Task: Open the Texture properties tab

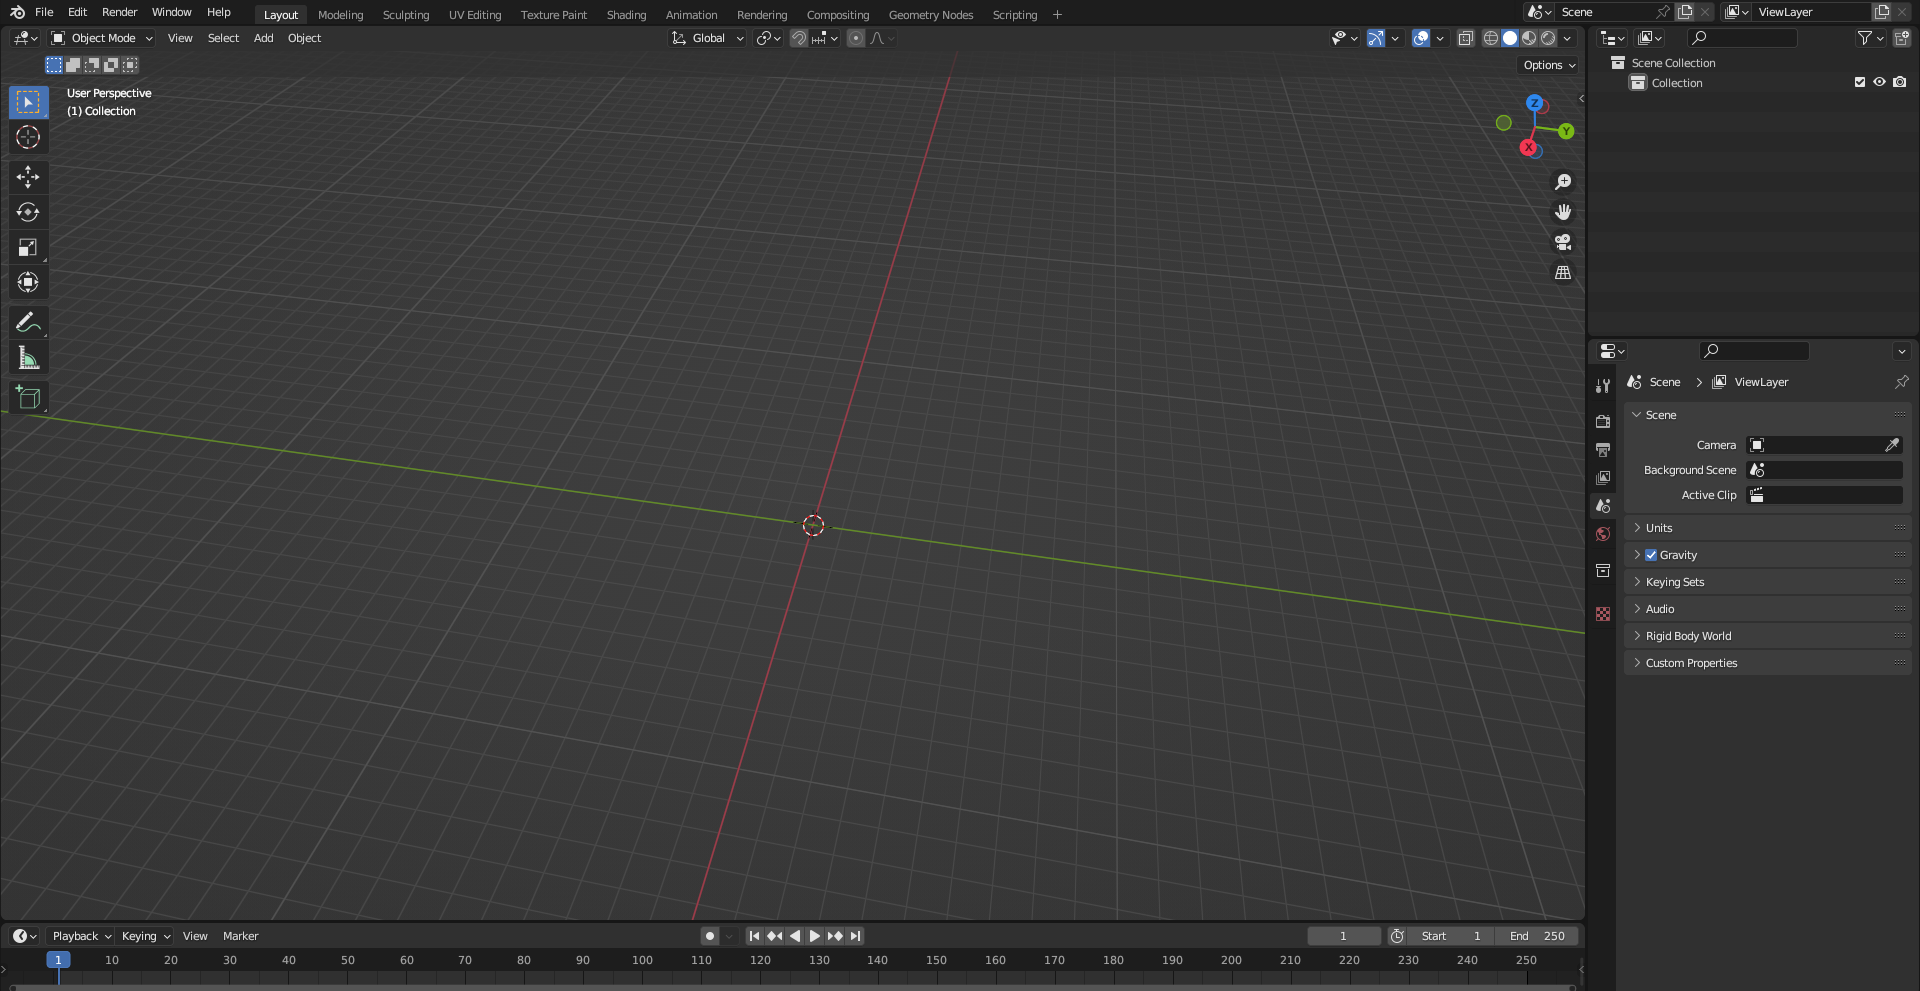Action: pos(1603,614)
